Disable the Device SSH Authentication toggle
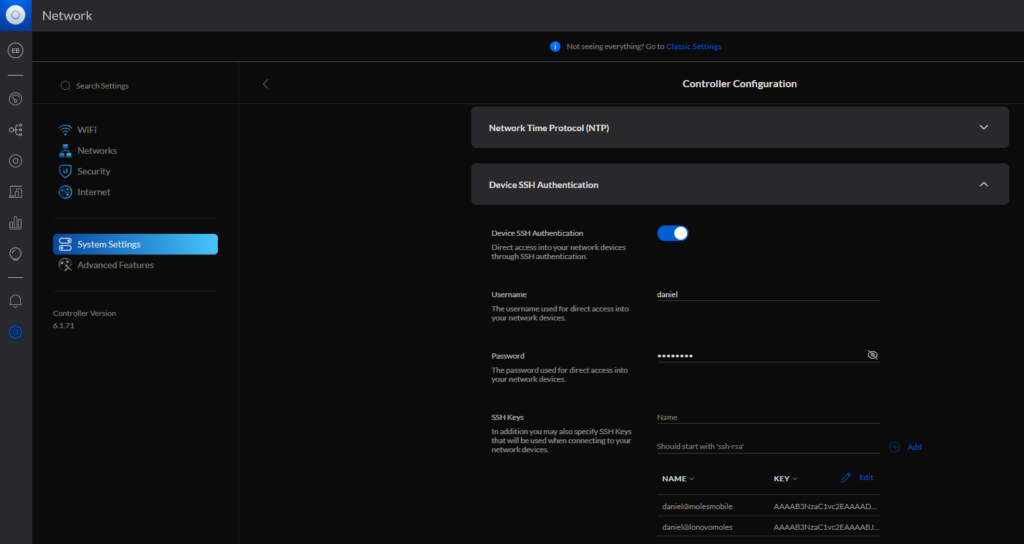 point(672,233)
